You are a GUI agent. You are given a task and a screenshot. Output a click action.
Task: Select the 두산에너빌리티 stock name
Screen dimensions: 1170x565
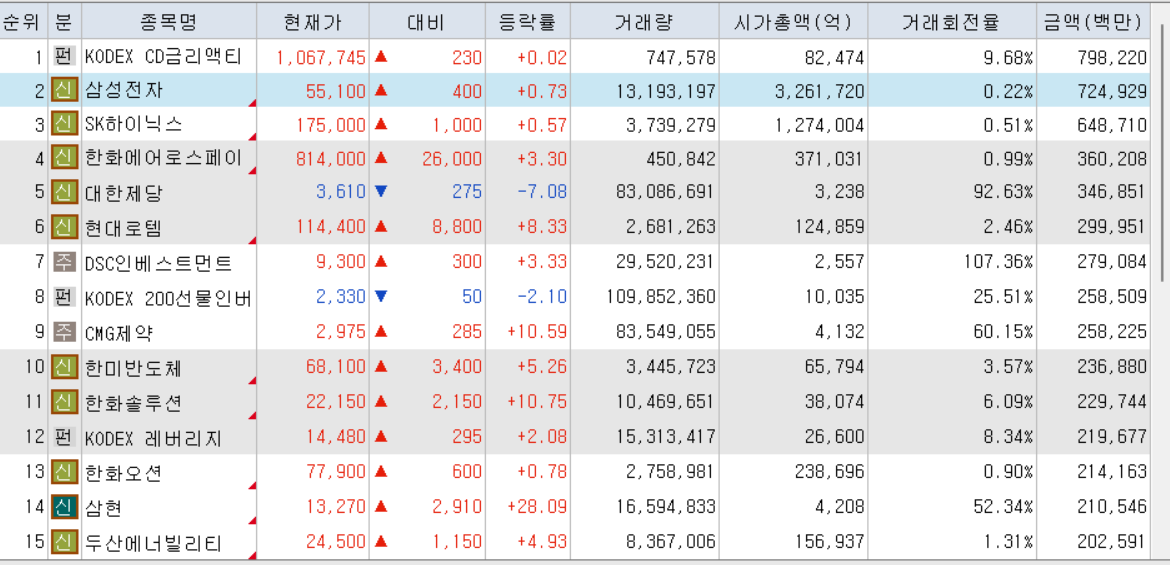point(153,542)
